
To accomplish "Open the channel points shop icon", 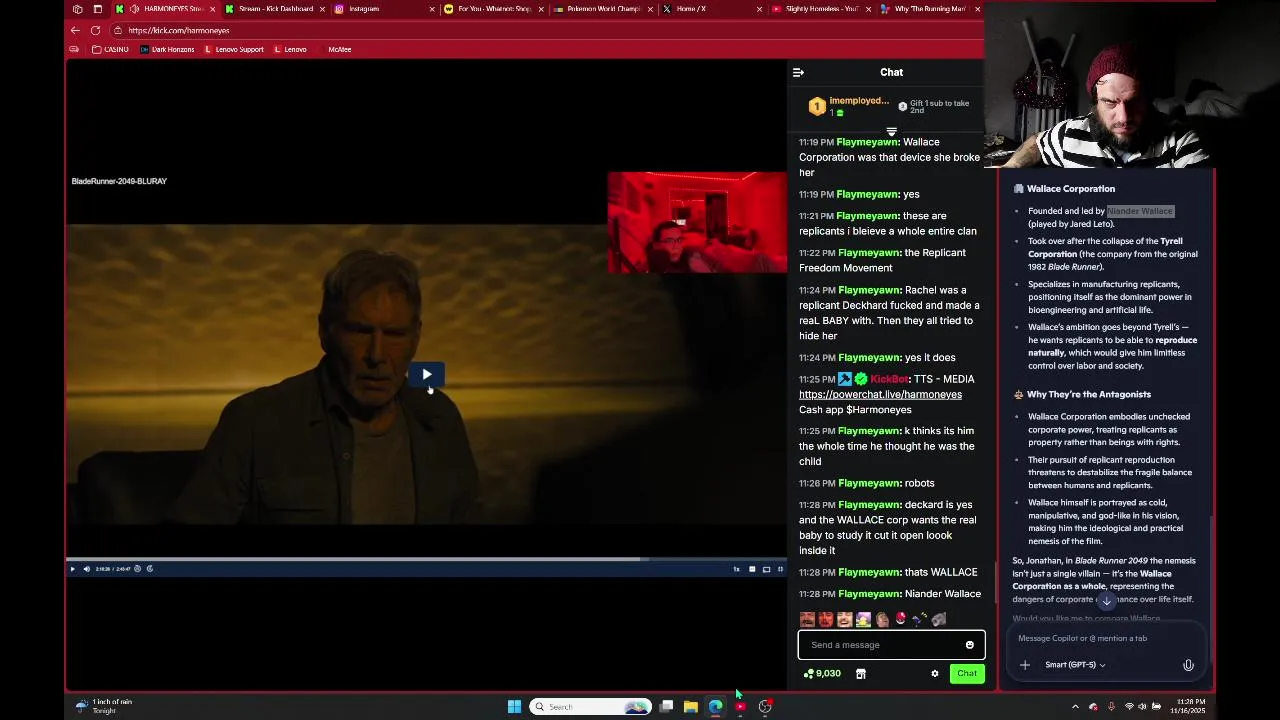I will pyautogui.click(x=860, y=673).
